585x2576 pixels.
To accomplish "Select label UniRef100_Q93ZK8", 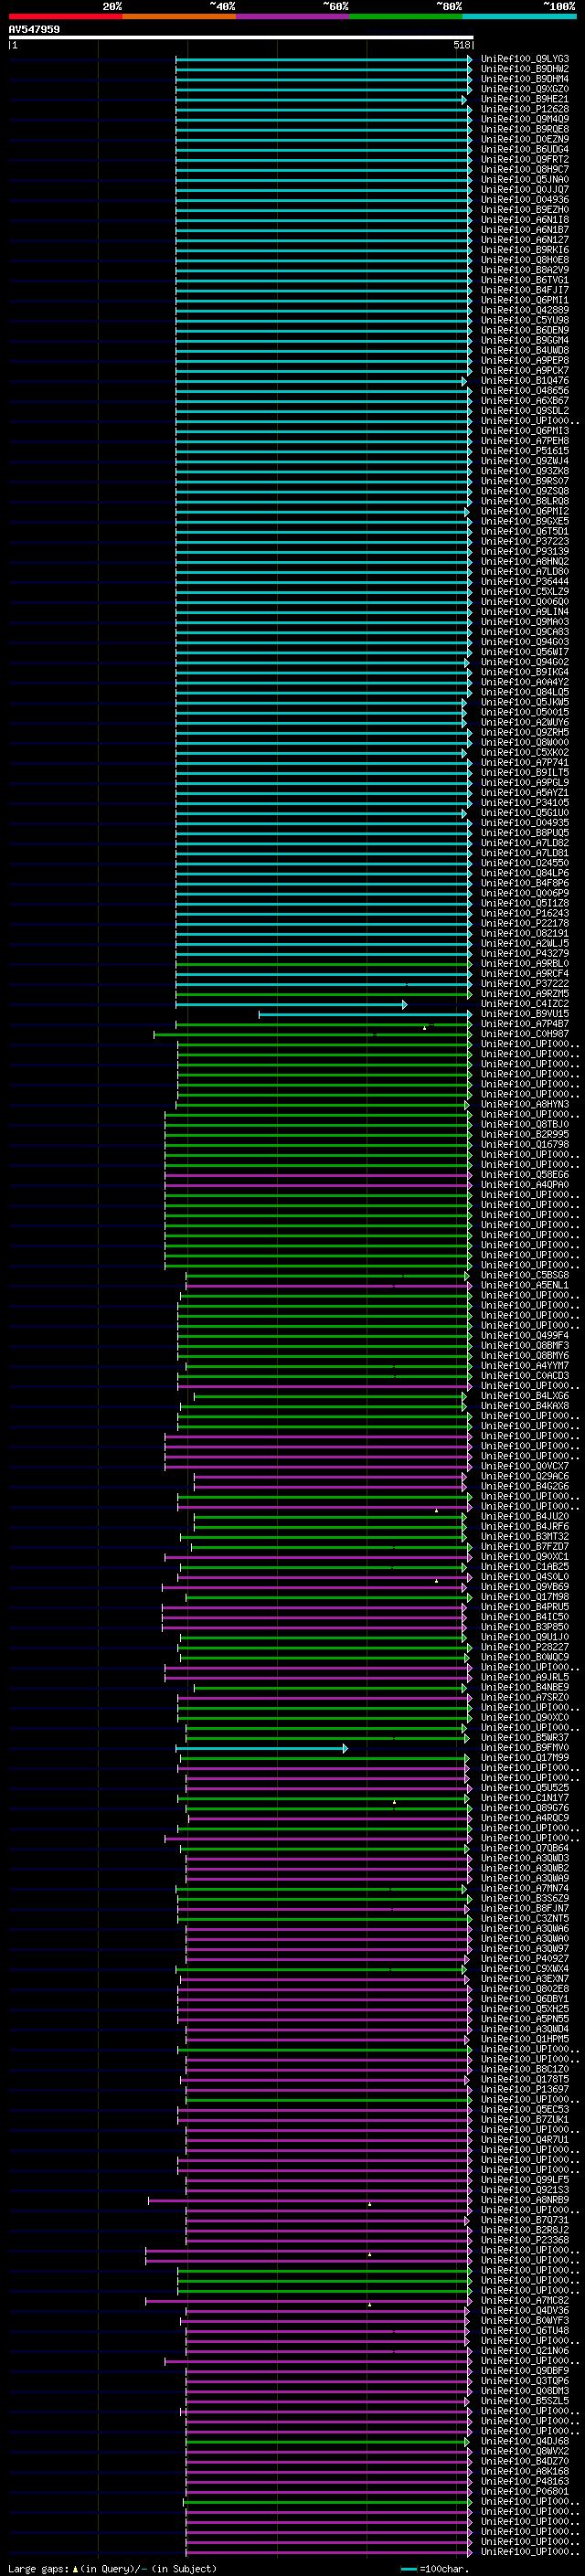I will 525,471.
